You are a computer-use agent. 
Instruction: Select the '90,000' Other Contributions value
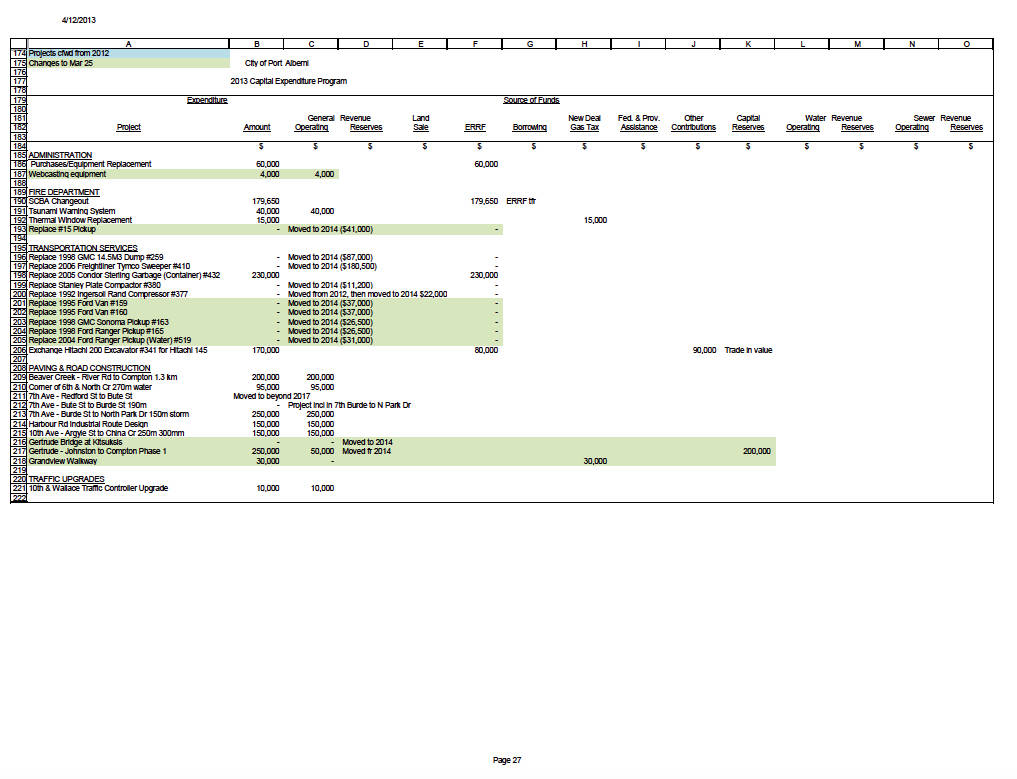(704, 350)
